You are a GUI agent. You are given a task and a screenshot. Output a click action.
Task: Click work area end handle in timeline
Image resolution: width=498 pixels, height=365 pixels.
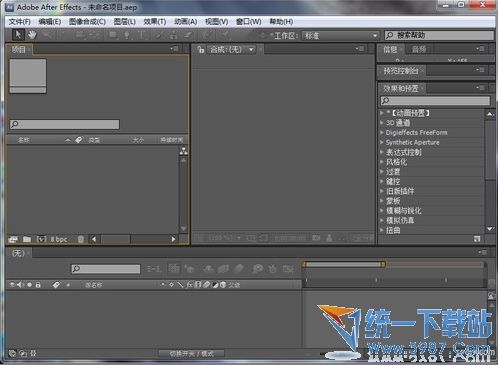(383, 264)
